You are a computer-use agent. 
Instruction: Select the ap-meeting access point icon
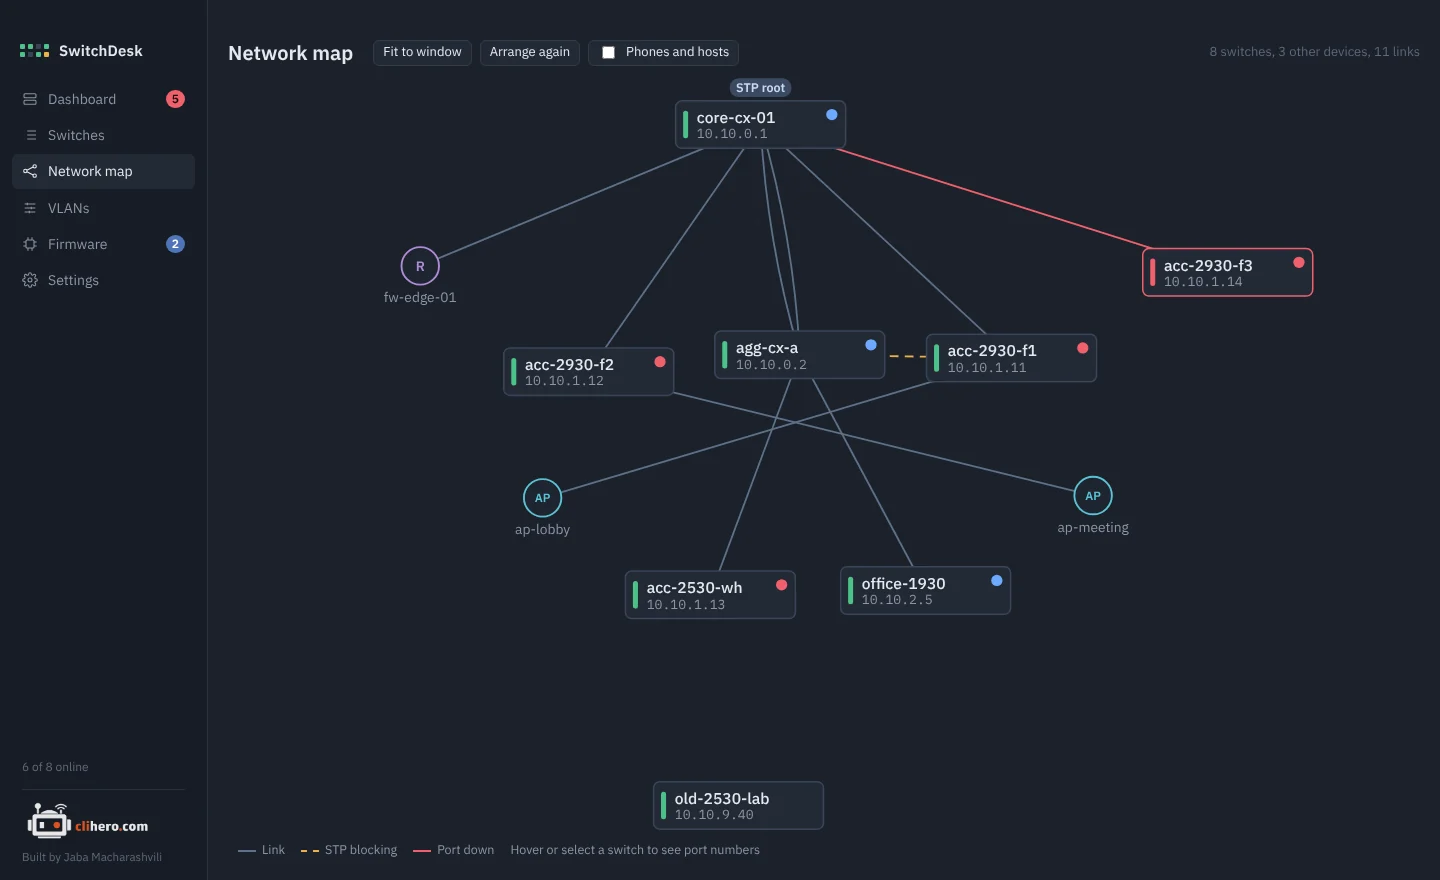(x=1093, y=496)
